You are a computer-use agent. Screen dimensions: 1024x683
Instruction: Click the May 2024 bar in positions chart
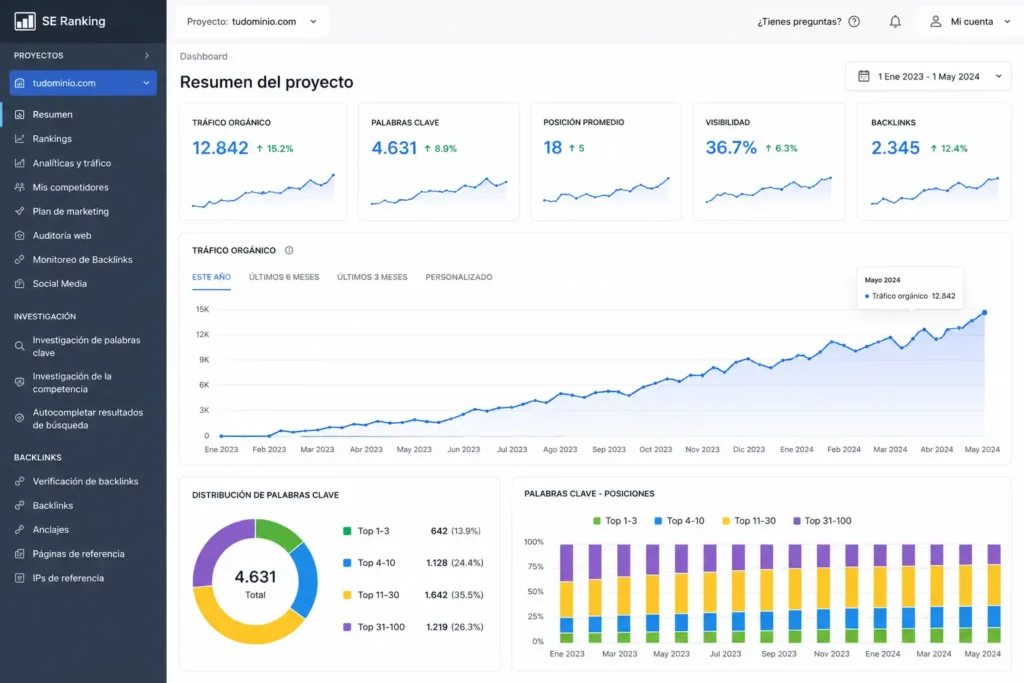[x=994, y=594]
